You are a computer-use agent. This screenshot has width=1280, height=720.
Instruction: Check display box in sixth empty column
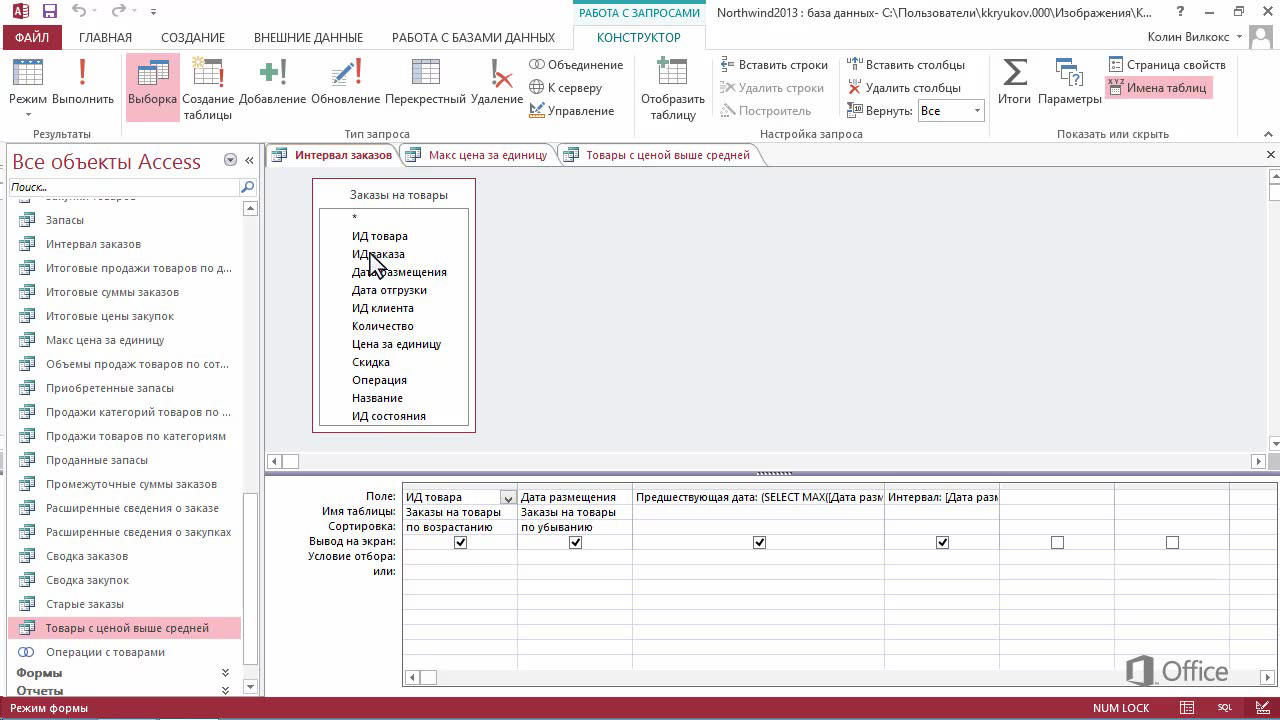click(1172, 542)
